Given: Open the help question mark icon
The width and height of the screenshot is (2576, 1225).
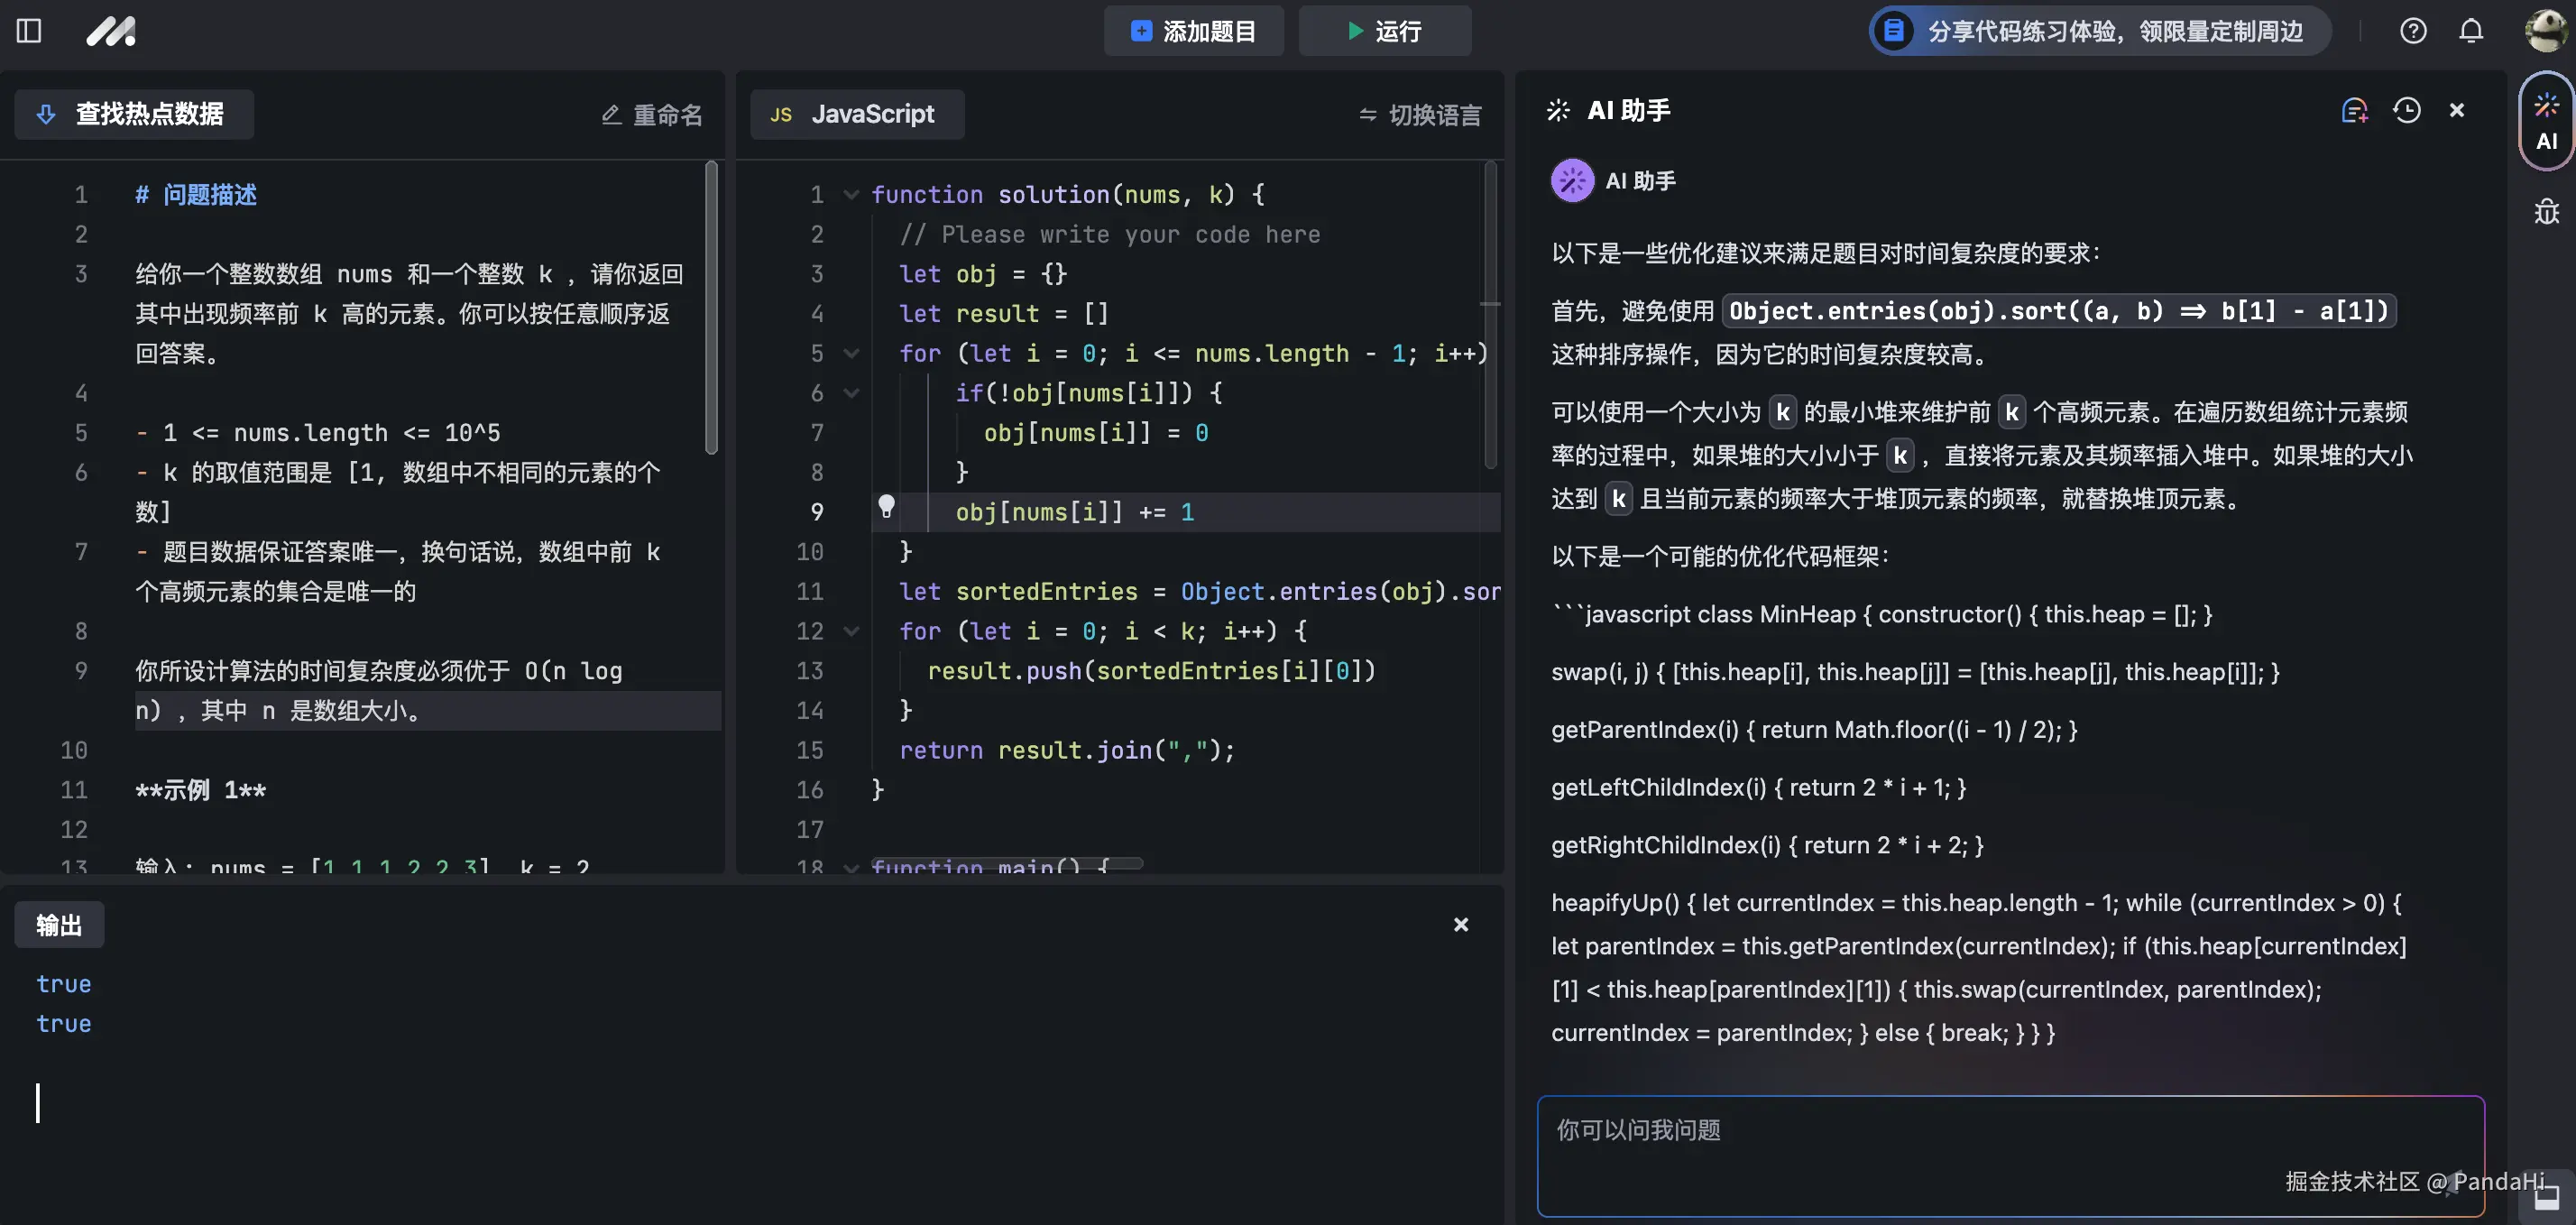Looking at the screenshot, I should pyautogui.click(x=2413, y=31).
